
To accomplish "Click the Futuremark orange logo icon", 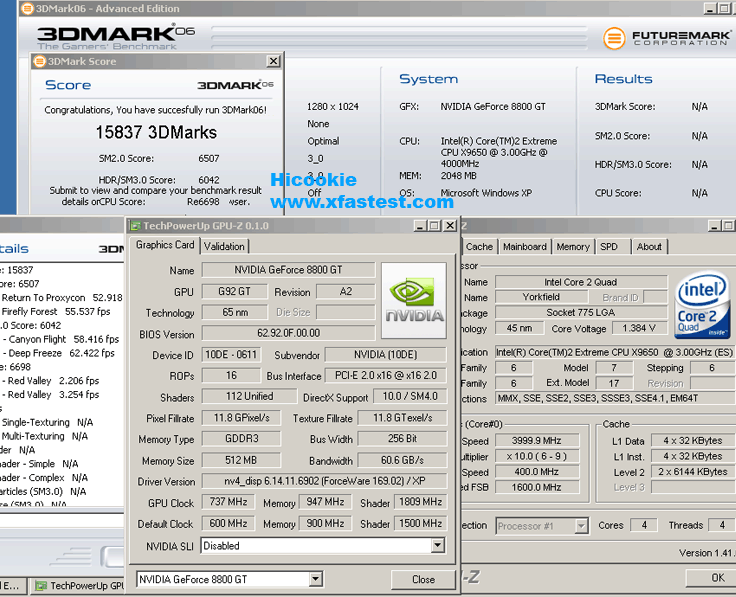I will coord(614,38).
